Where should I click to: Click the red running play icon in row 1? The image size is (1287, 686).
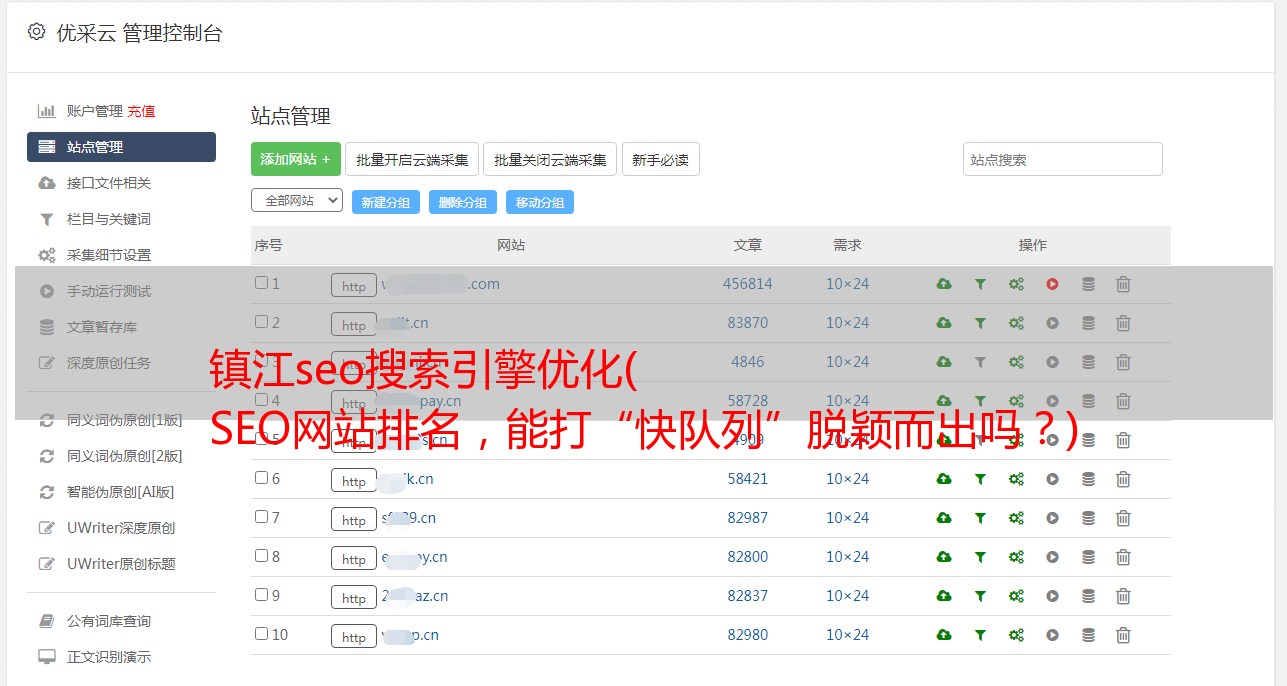[1052, 284]
